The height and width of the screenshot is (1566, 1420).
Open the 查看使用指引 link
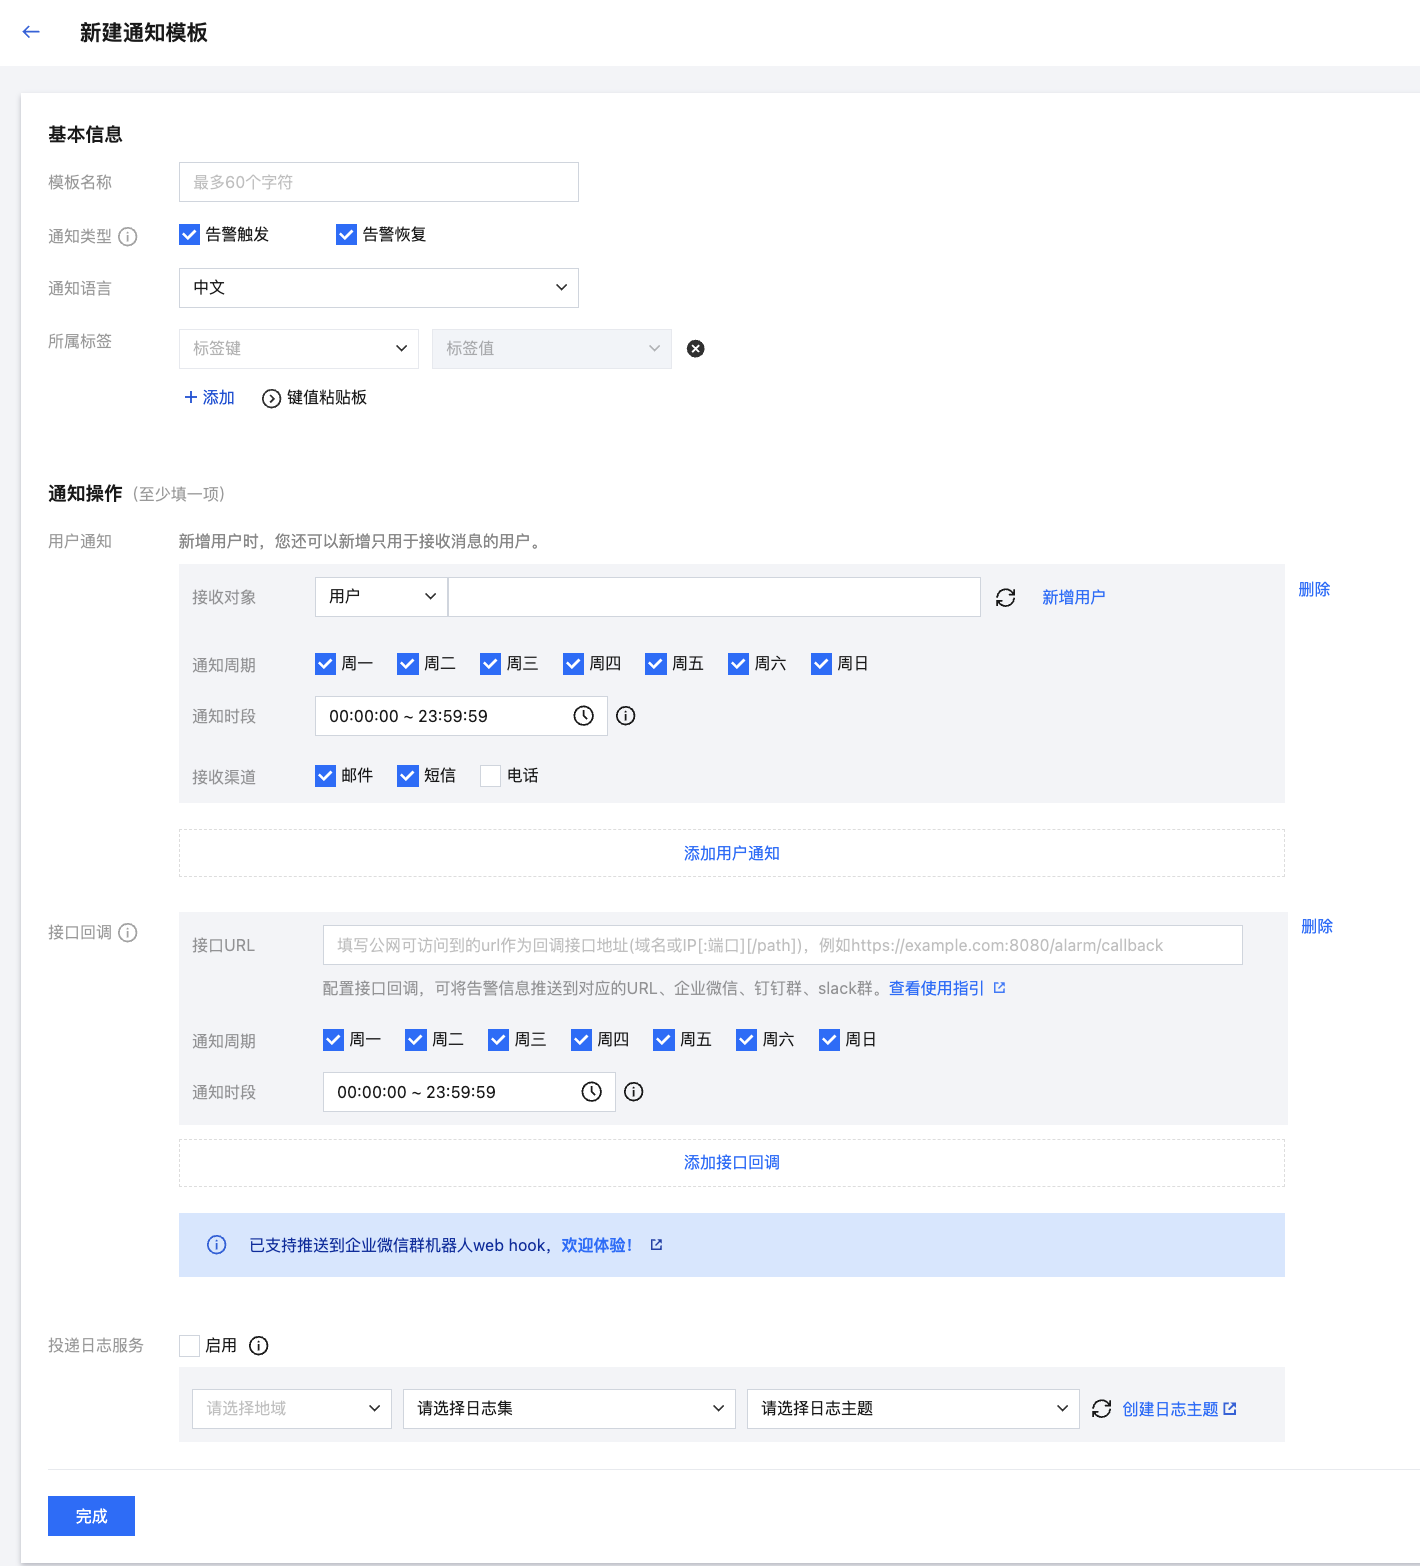click(937, 988)
